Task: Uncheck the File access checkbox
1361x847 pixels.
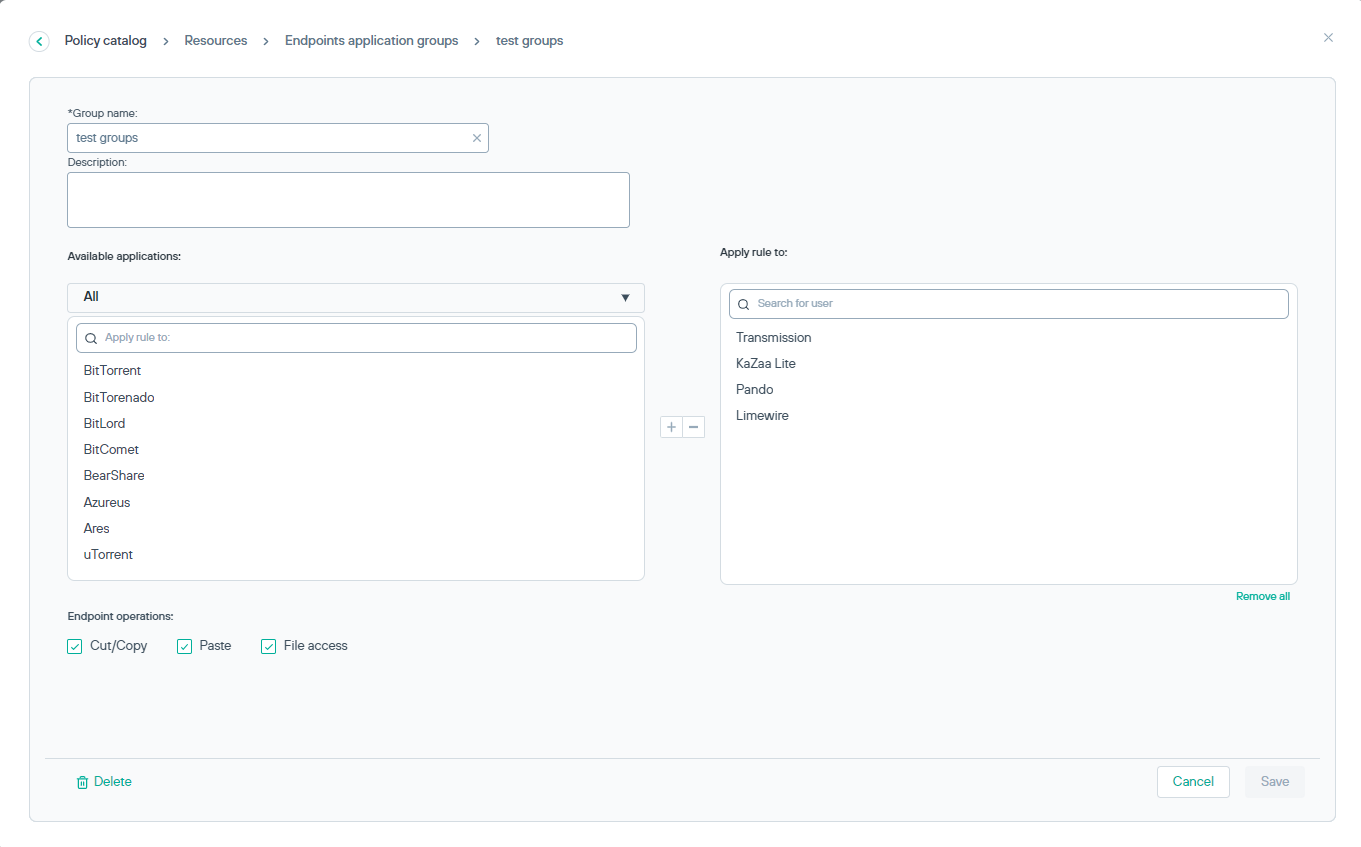Action: (x=268, y=646)
